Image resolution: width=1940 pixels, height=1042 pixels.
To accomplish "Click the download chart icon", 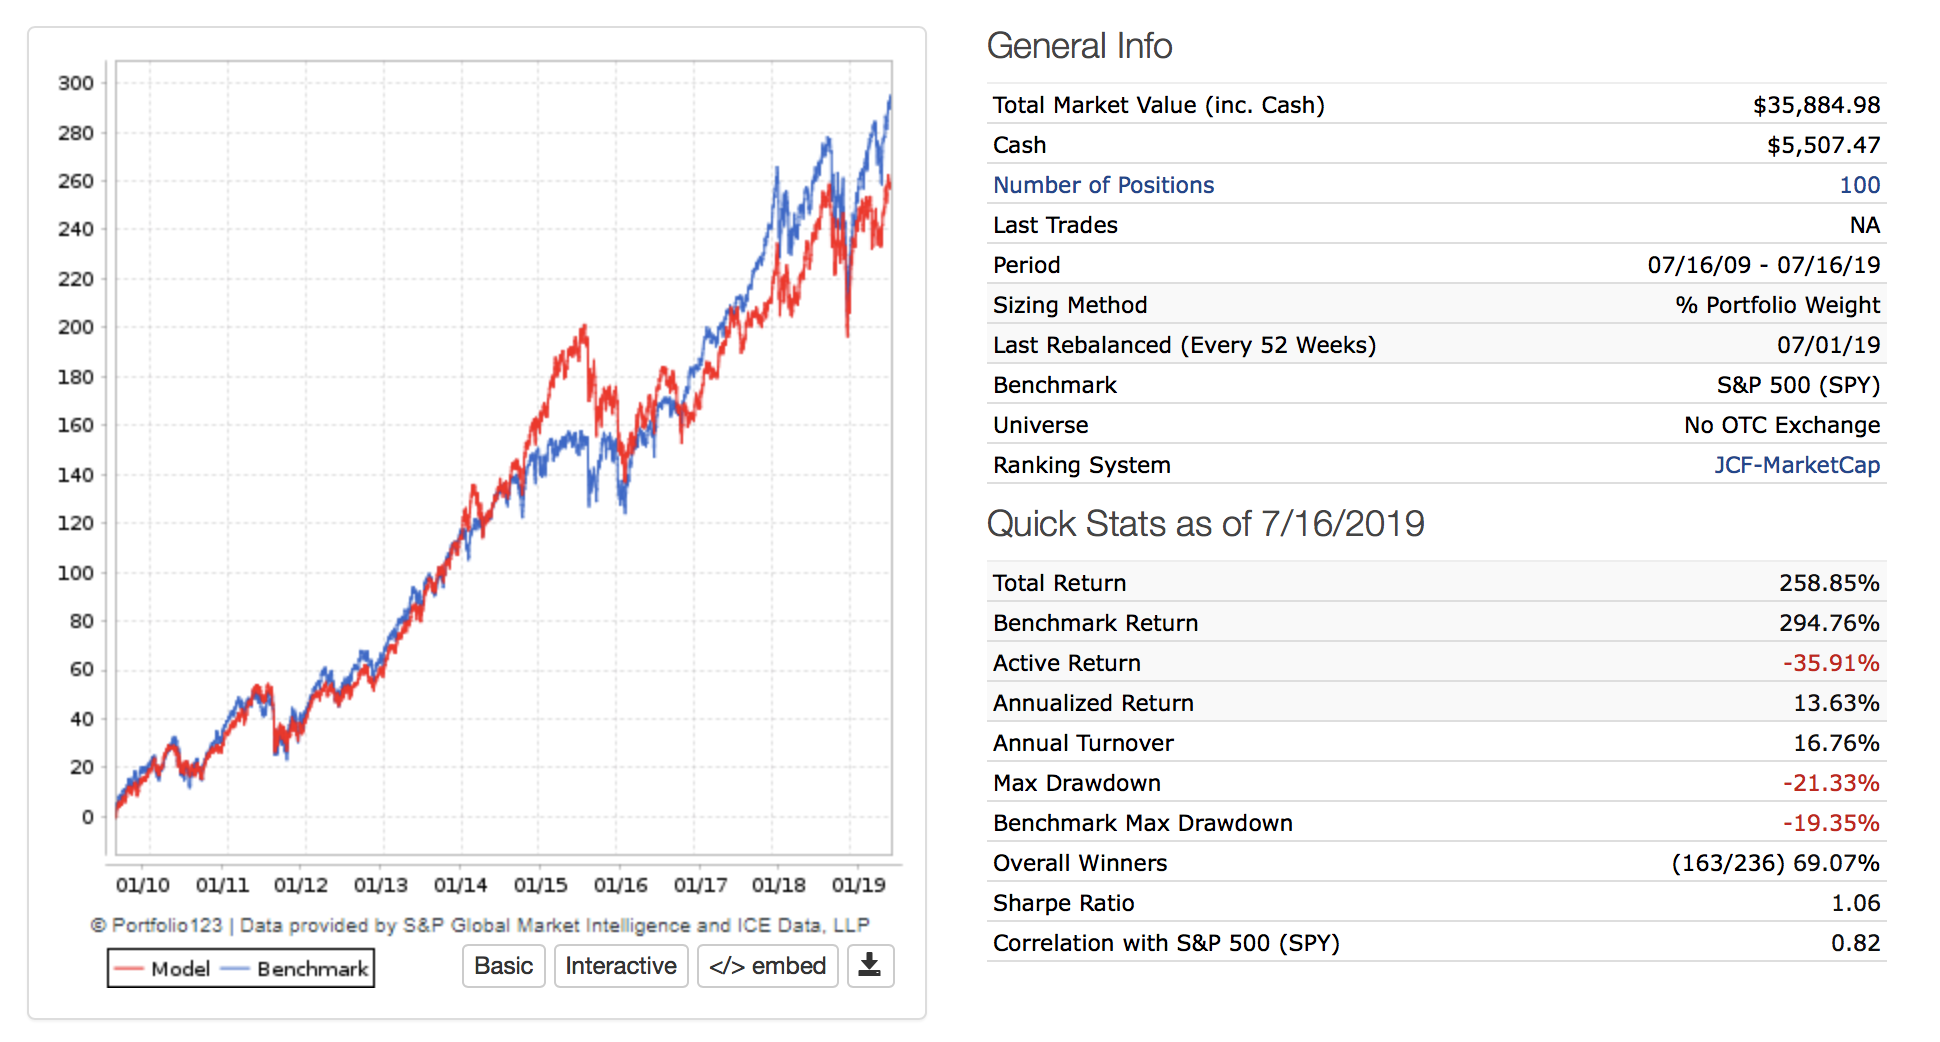I will point(870,966).
